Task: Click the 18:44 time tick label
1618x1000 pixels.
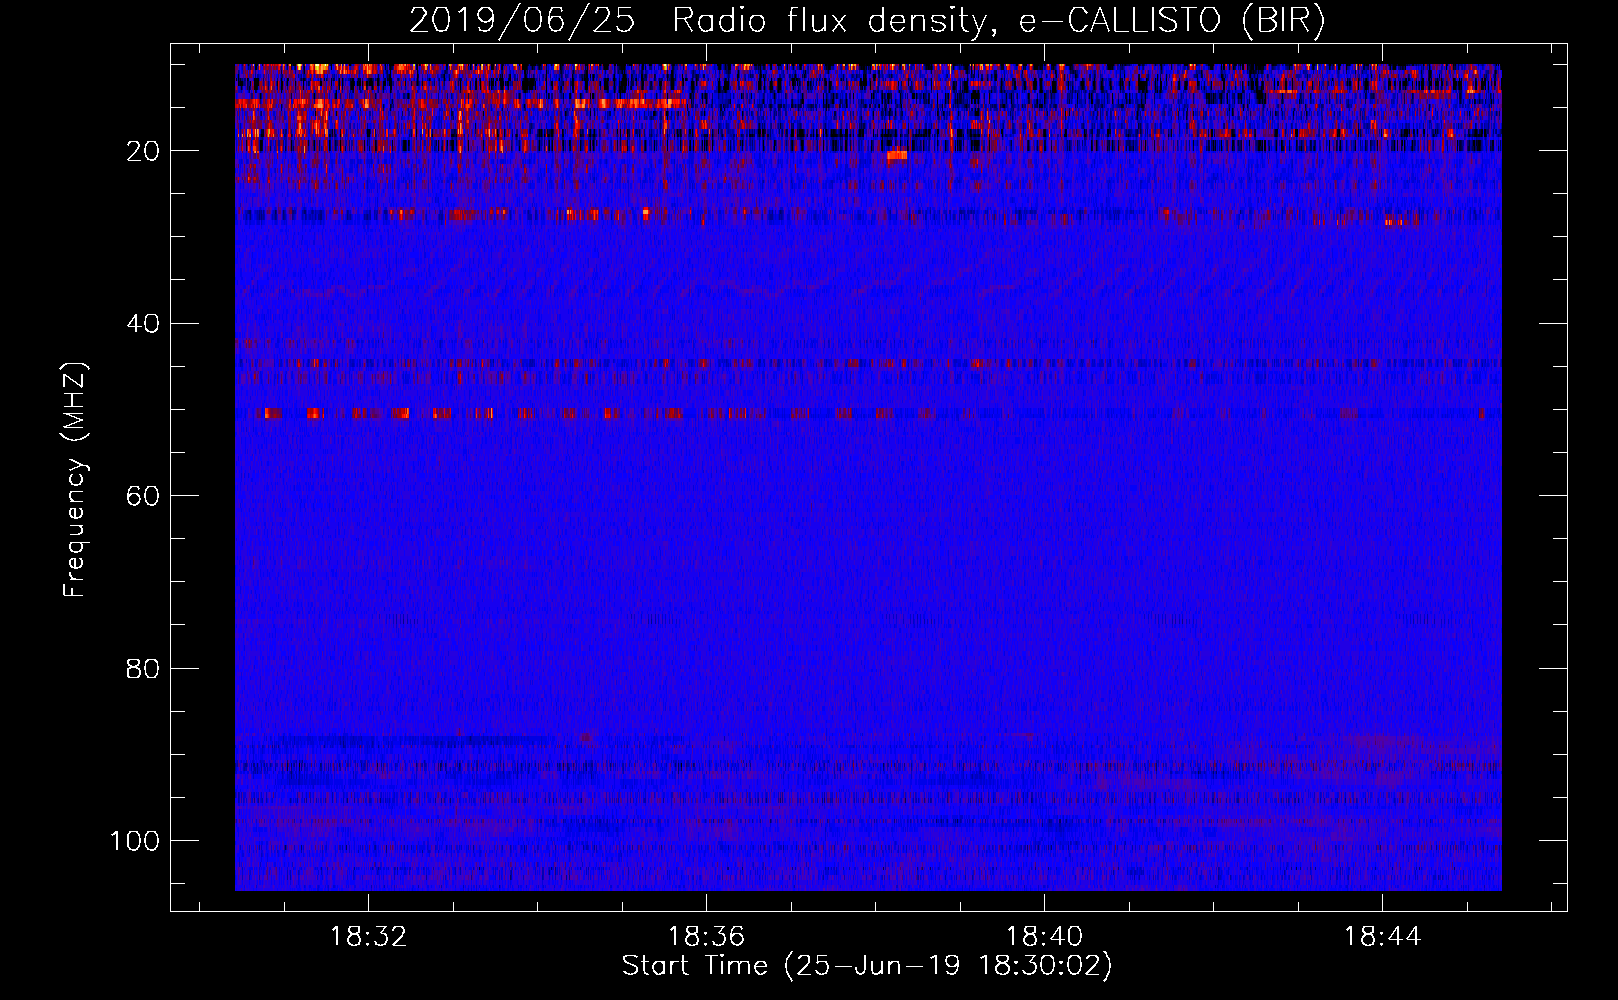Action: 1382,937
